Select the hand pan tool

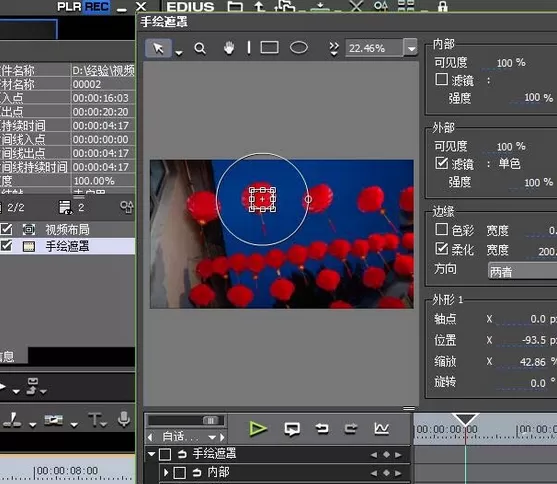pyautogui.click(x=229, y=48)
